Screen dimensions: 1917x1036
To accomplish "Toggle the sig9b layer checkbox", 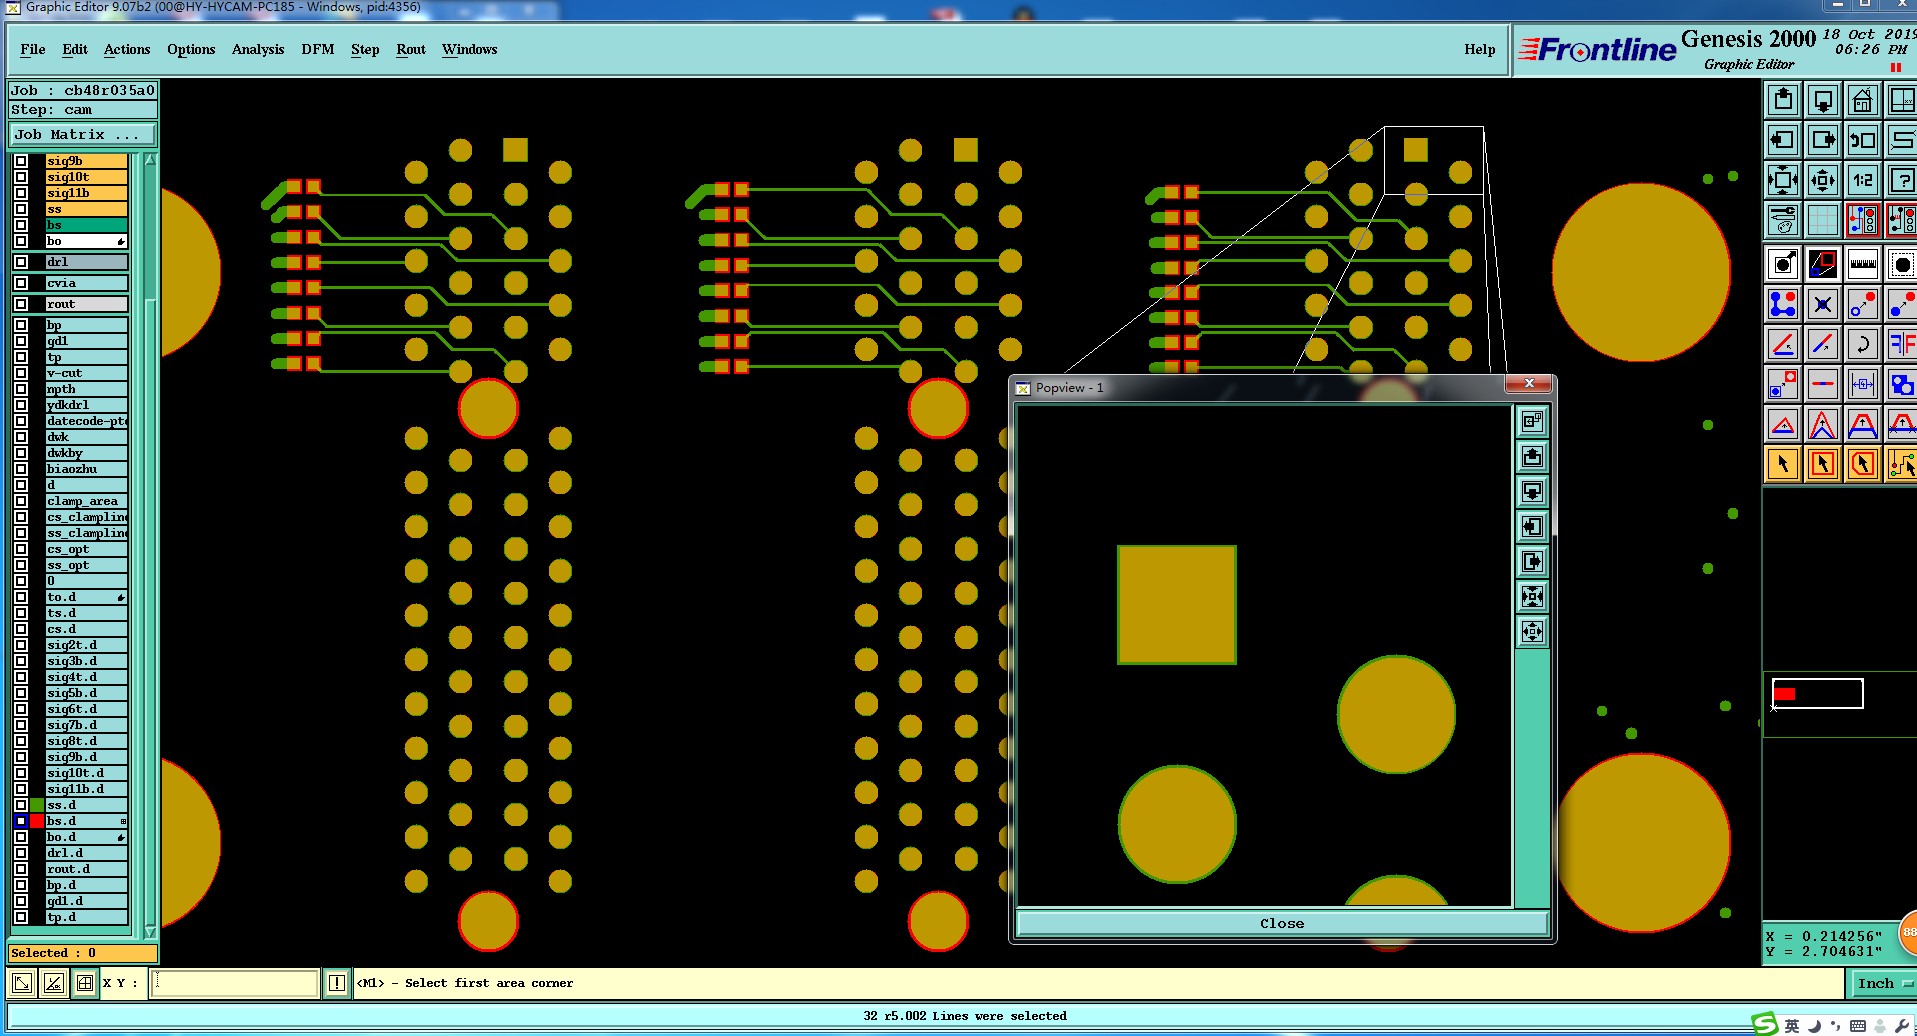I will [21, 161].
